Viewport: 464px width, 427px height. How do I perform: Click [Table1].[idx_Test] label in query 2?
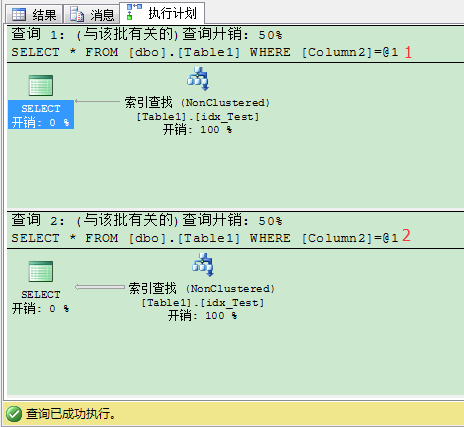203,303
